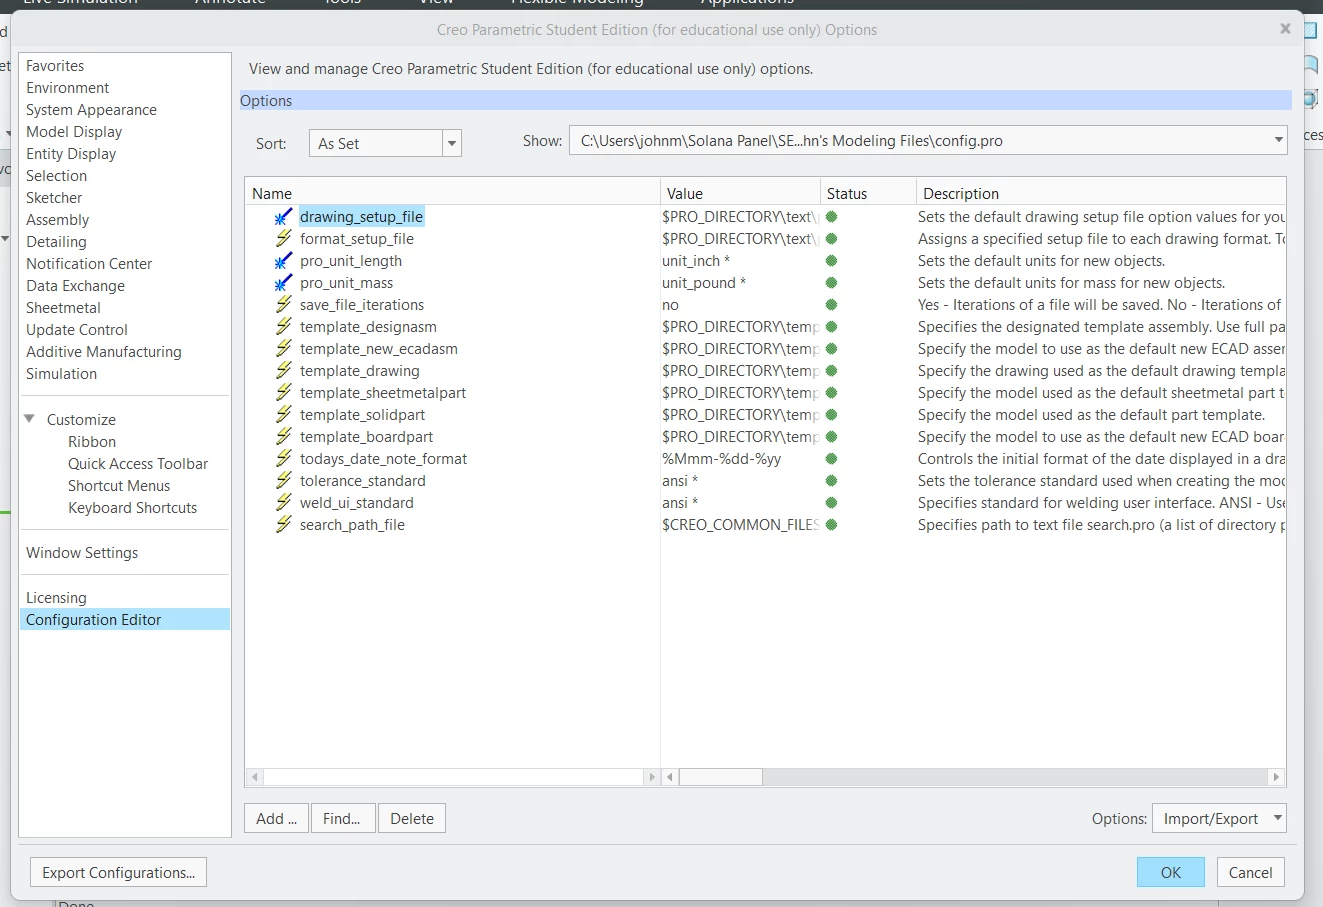
Task: Click the lightning icon beside template_boardpart
Action: click(x=284, y=437)
